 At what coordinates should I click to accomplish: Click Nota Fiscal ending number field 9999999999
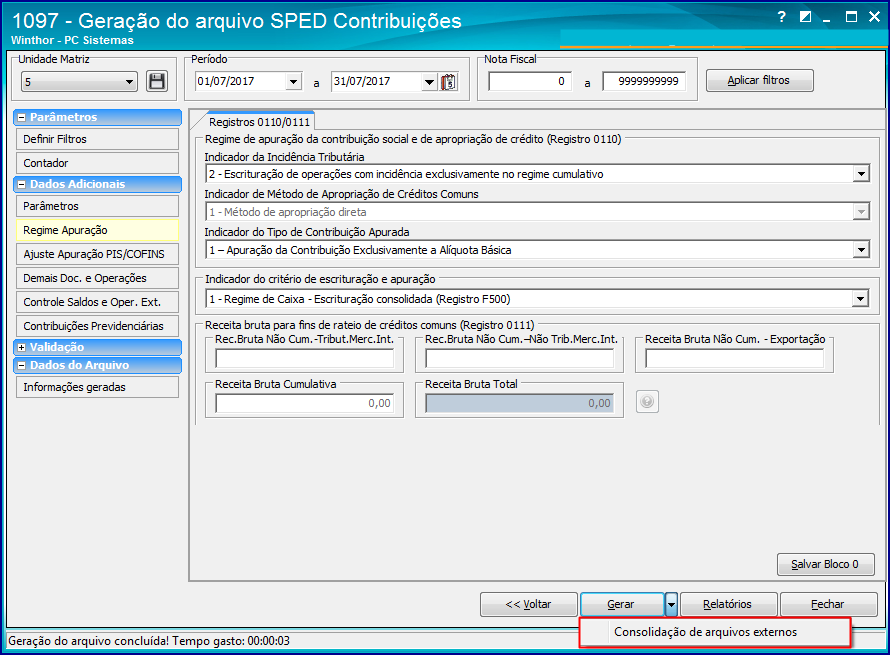tap(644, 81)
